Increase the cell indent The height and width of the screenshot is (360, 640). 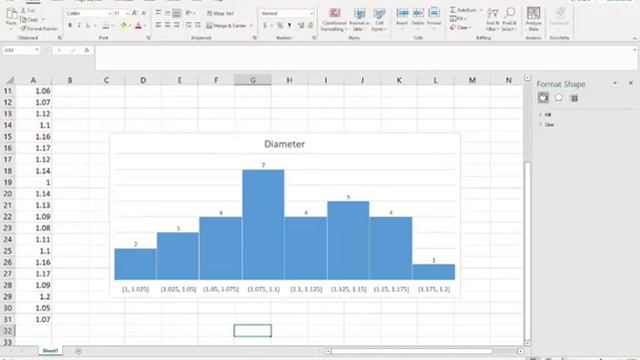[x=198, y=25]
